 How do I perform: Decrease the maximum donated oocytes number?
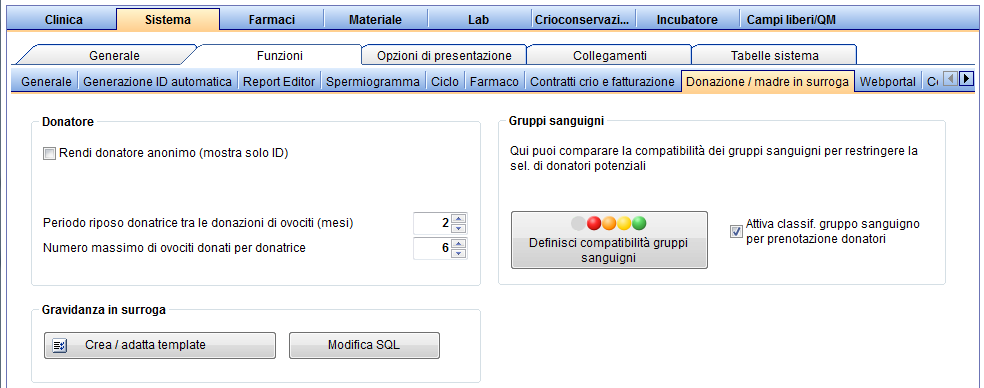(459, 252)
